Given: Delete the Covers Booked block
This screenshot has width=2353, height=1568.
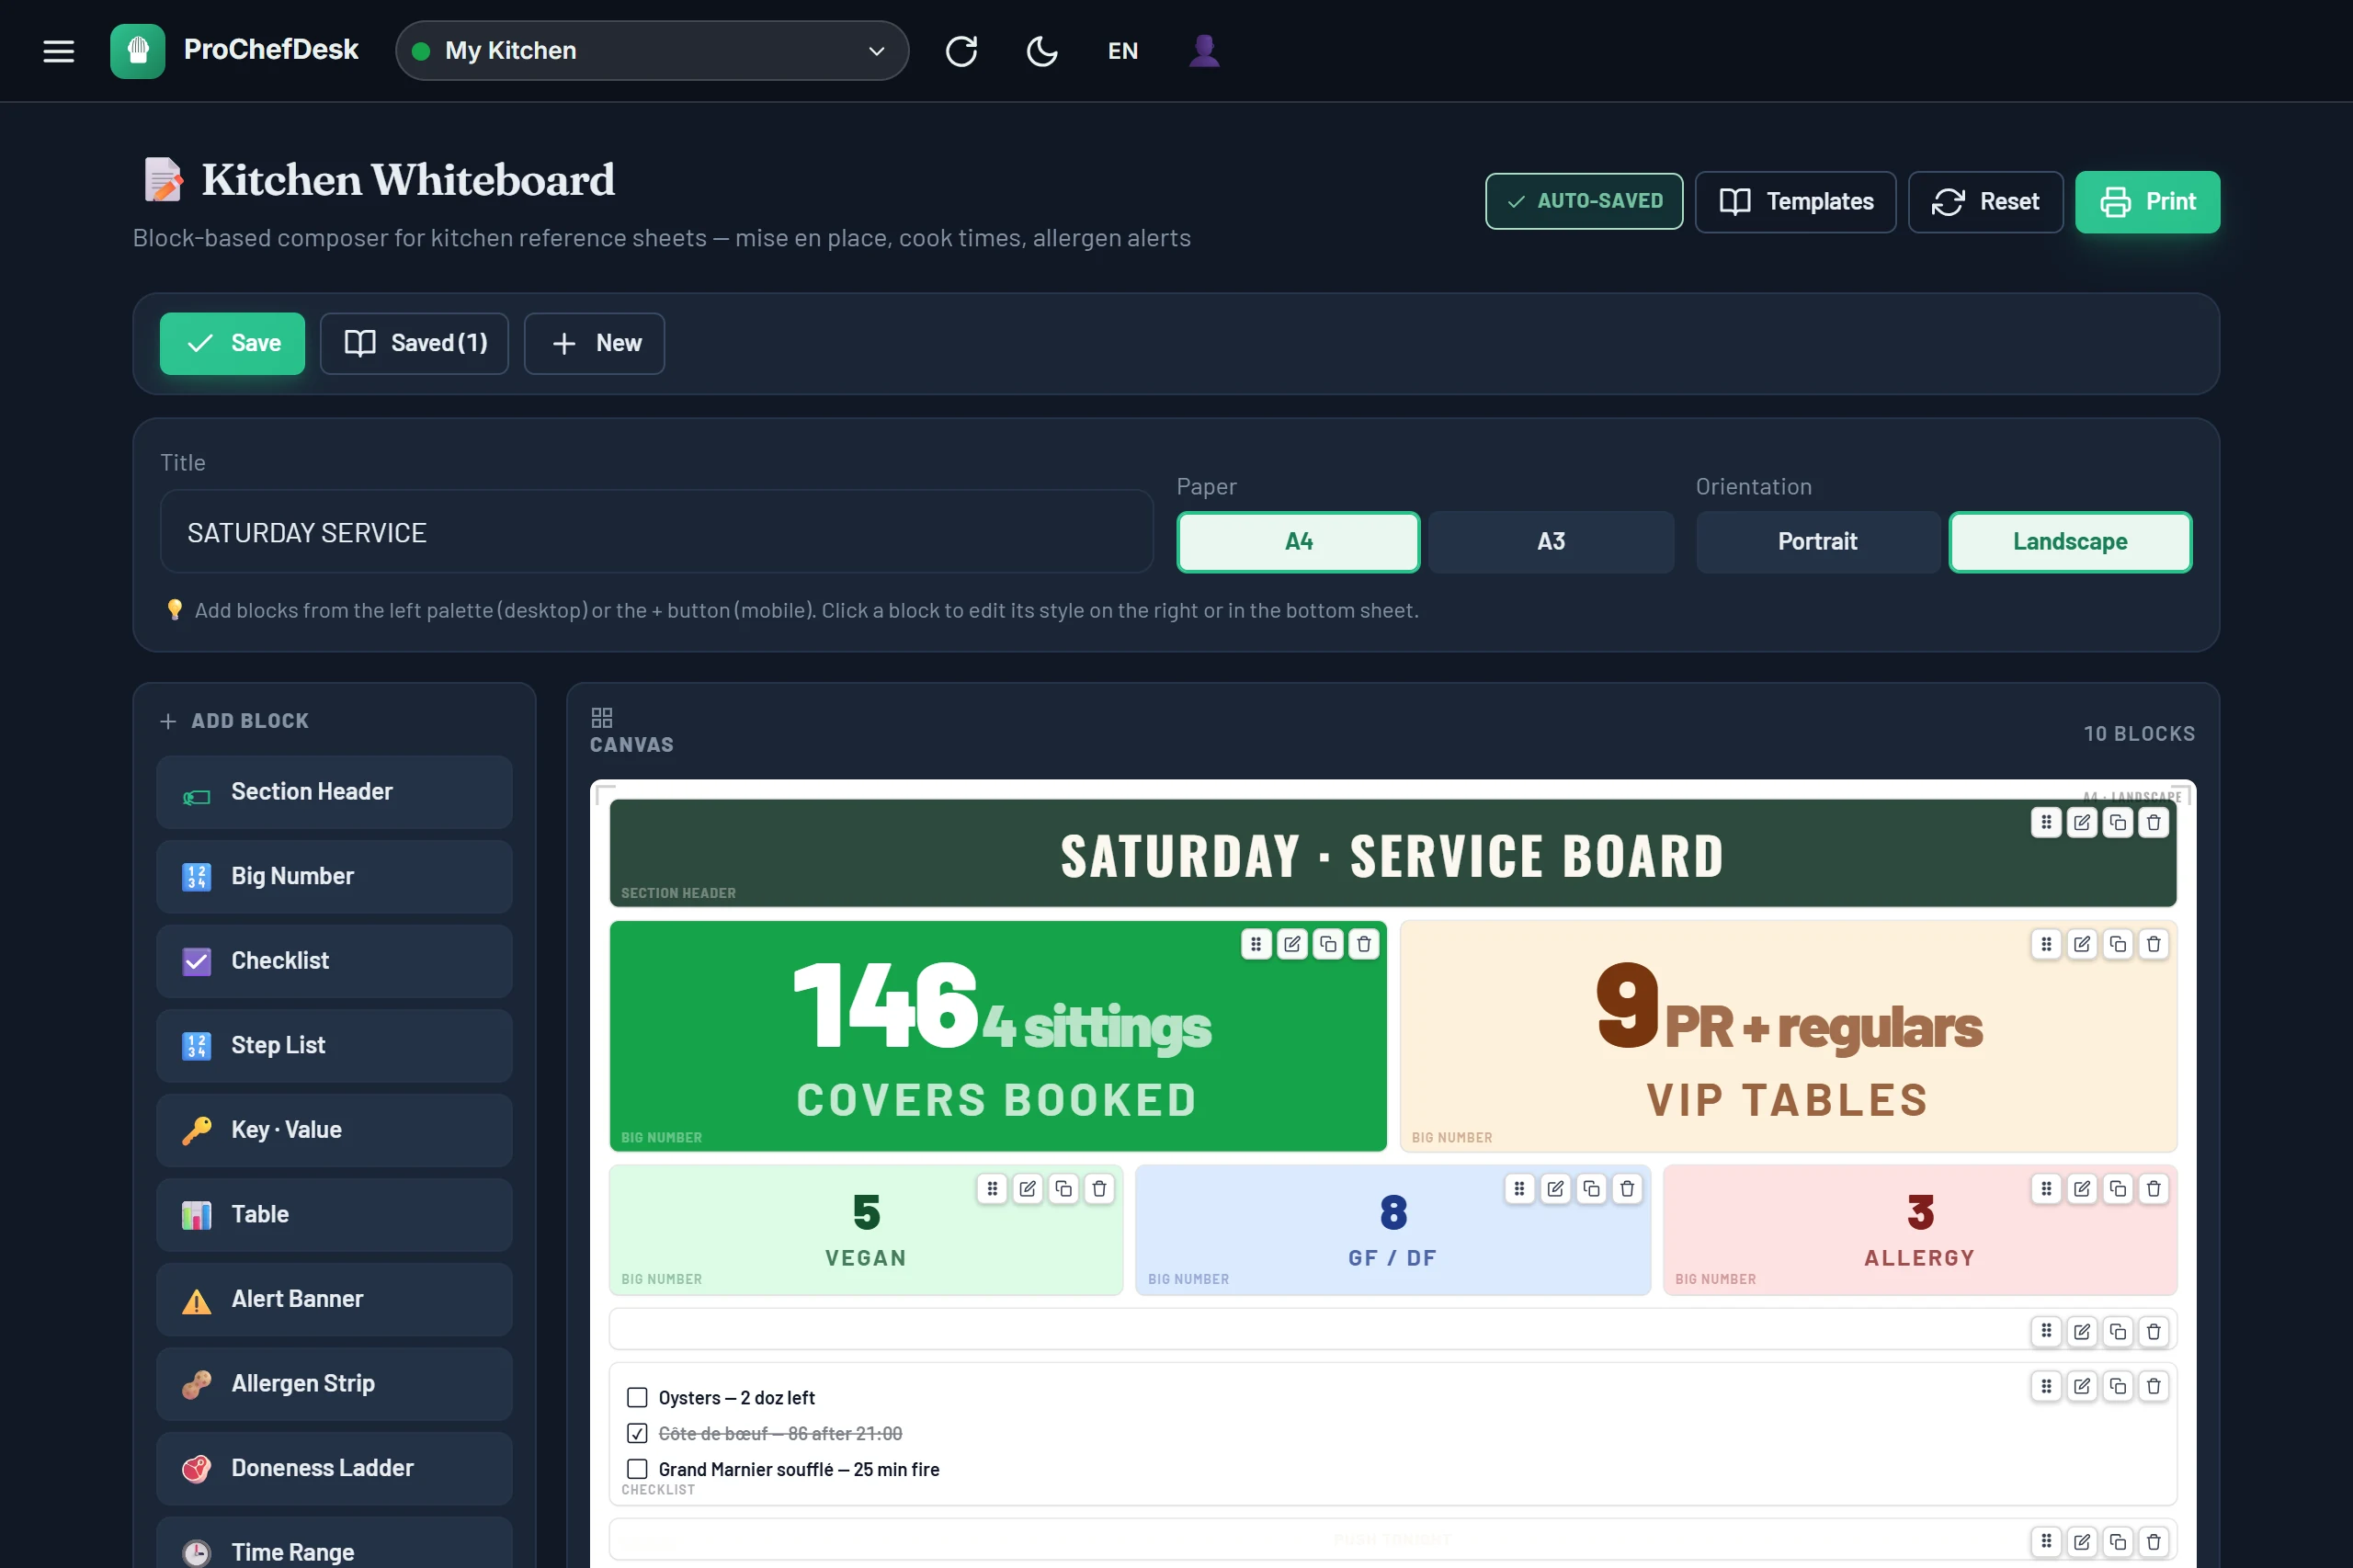Looking at the screenshot, I should (1364, 944).
